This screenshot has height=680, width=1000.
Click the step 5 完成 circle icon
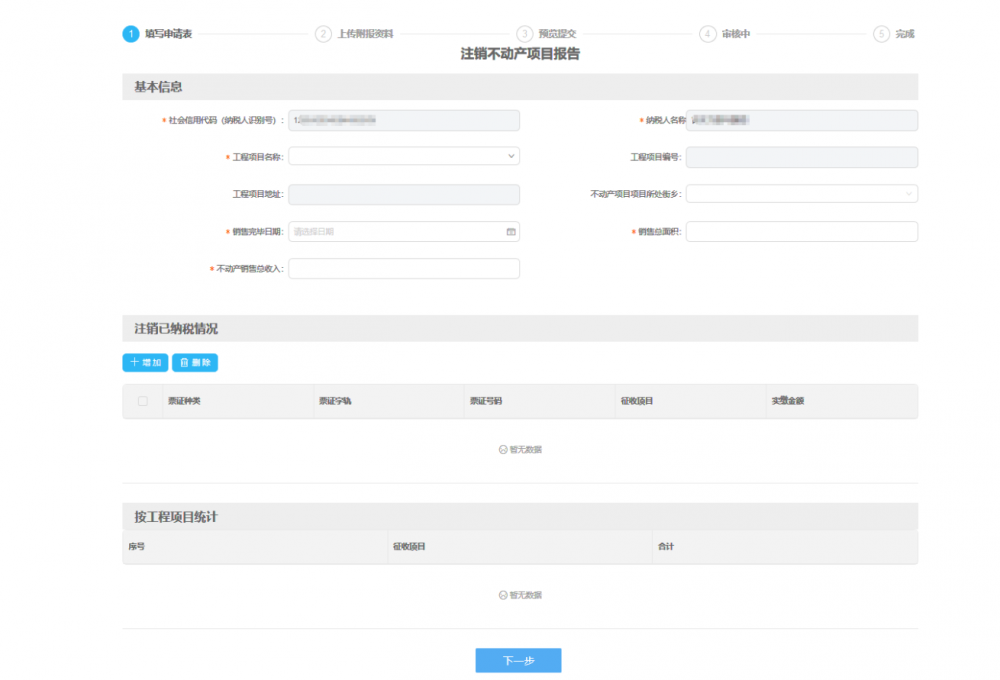[881, 34]
